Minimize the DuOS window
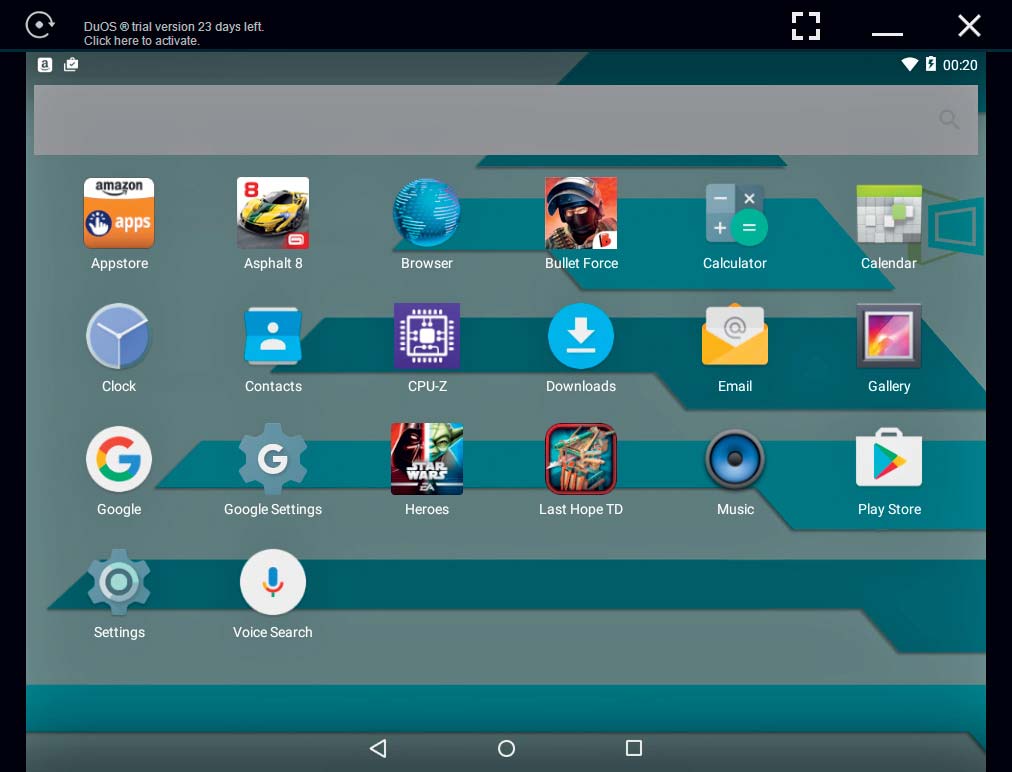The height and width of the screenshot is (772, 1012). (887, 34)
